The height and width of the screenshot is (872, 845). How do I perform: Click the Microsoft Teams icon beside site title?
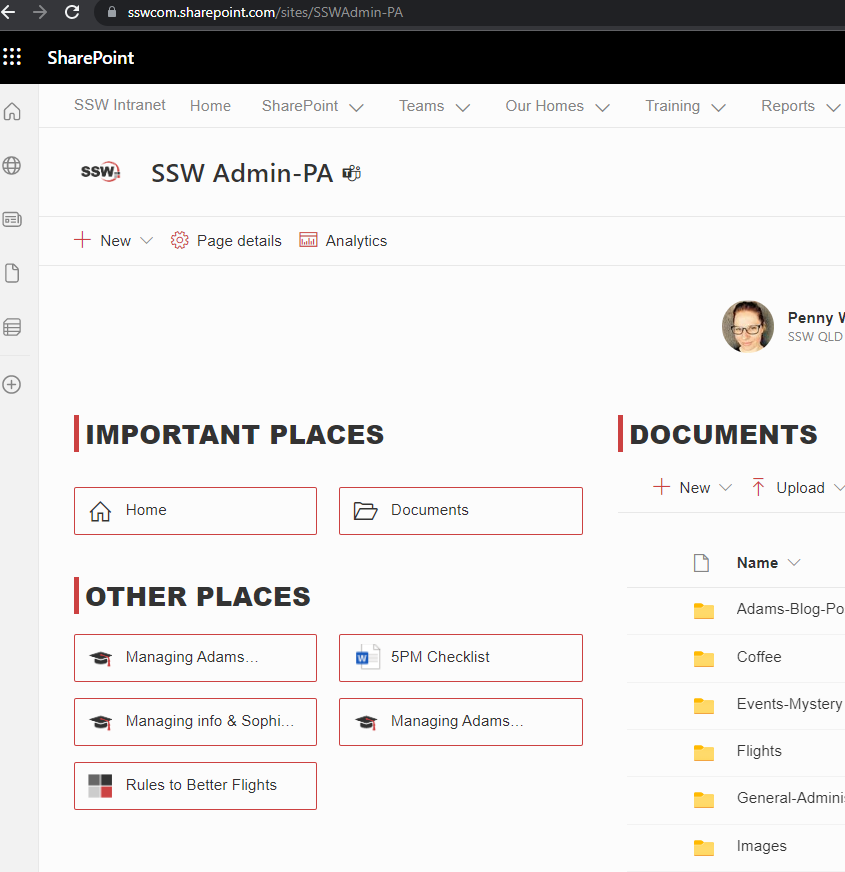tap(351, 173)
